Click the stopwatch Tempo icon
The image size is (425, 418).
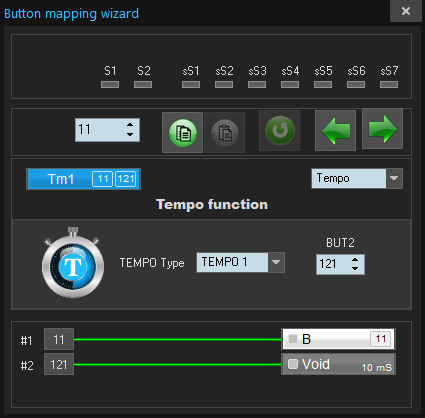(73, 263)
